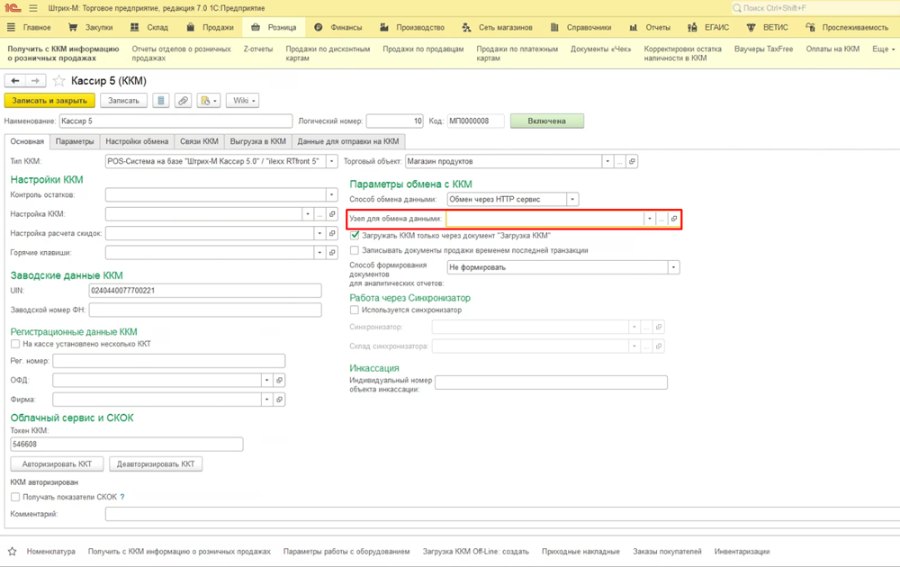Open Фирма linked item icon

coord(279,399)
